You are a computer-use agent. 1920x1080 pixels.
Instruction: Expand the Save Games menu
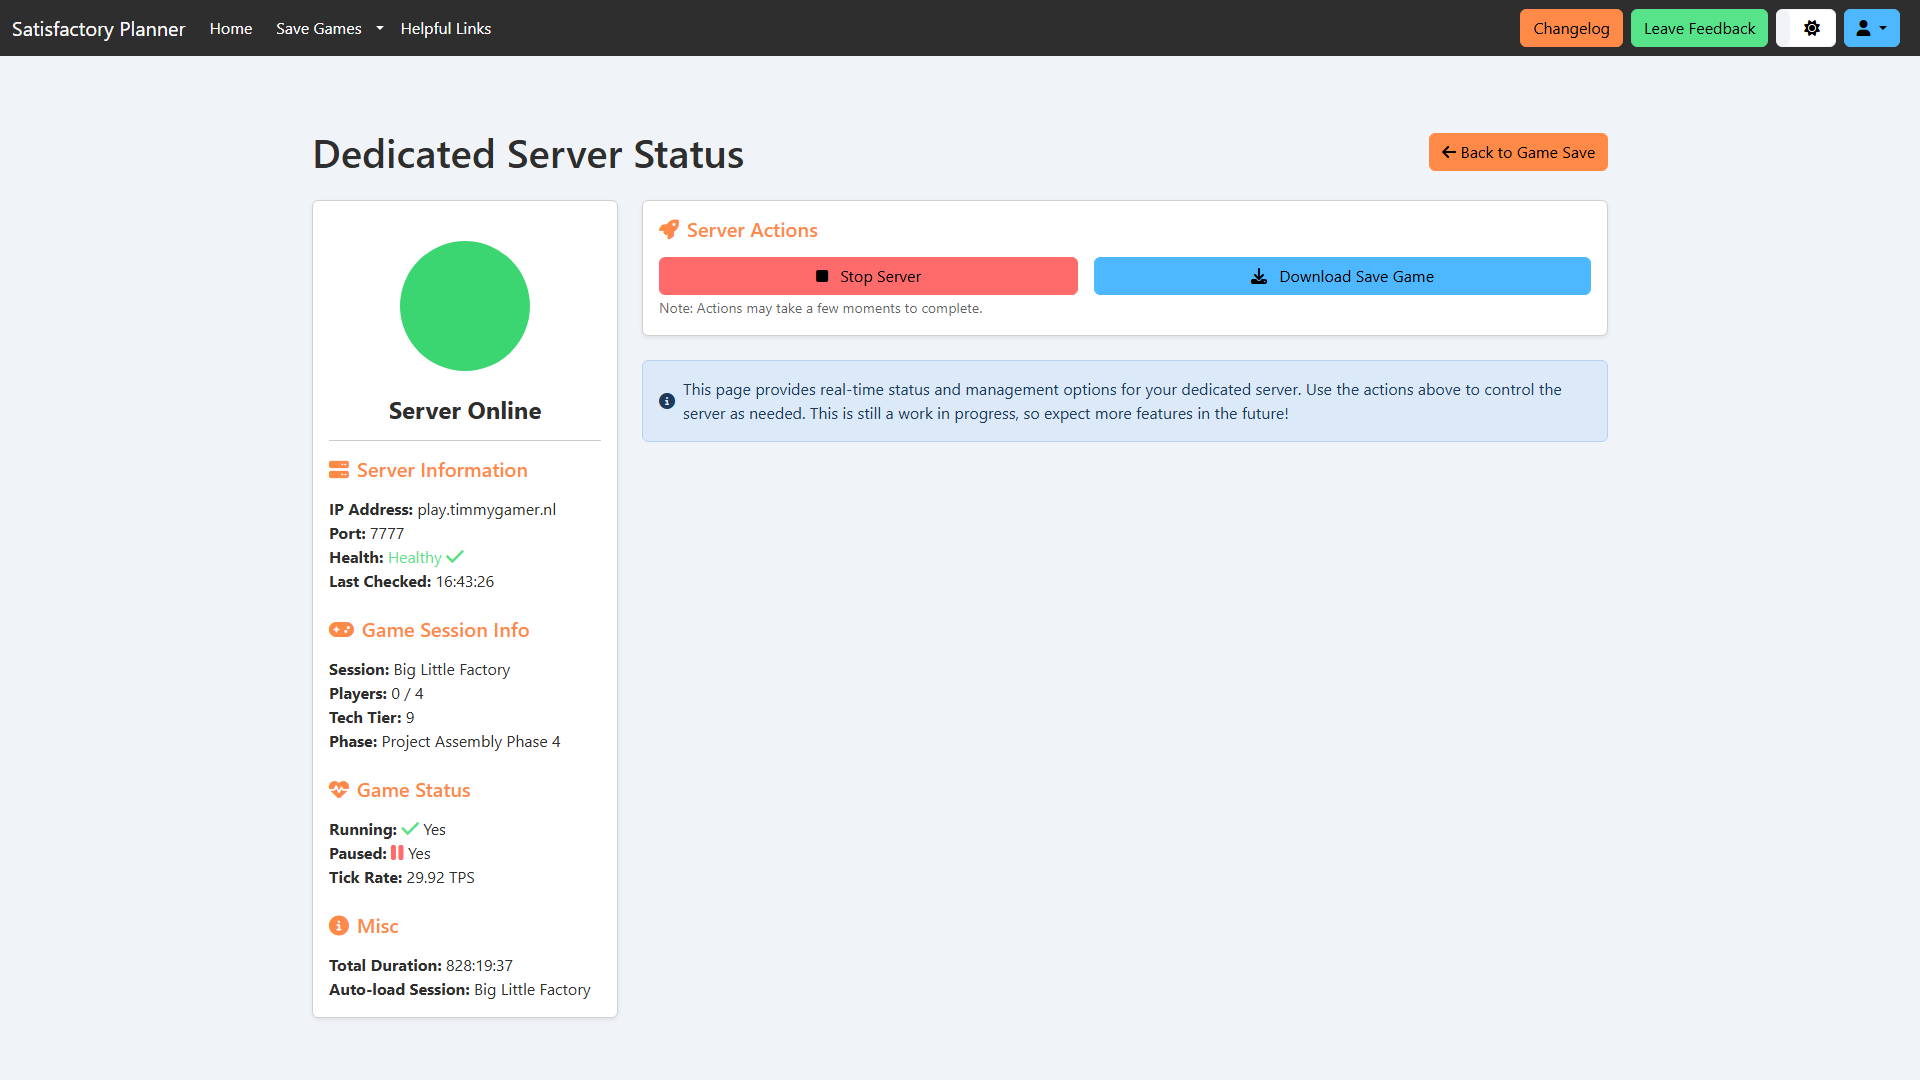(318, 28)
